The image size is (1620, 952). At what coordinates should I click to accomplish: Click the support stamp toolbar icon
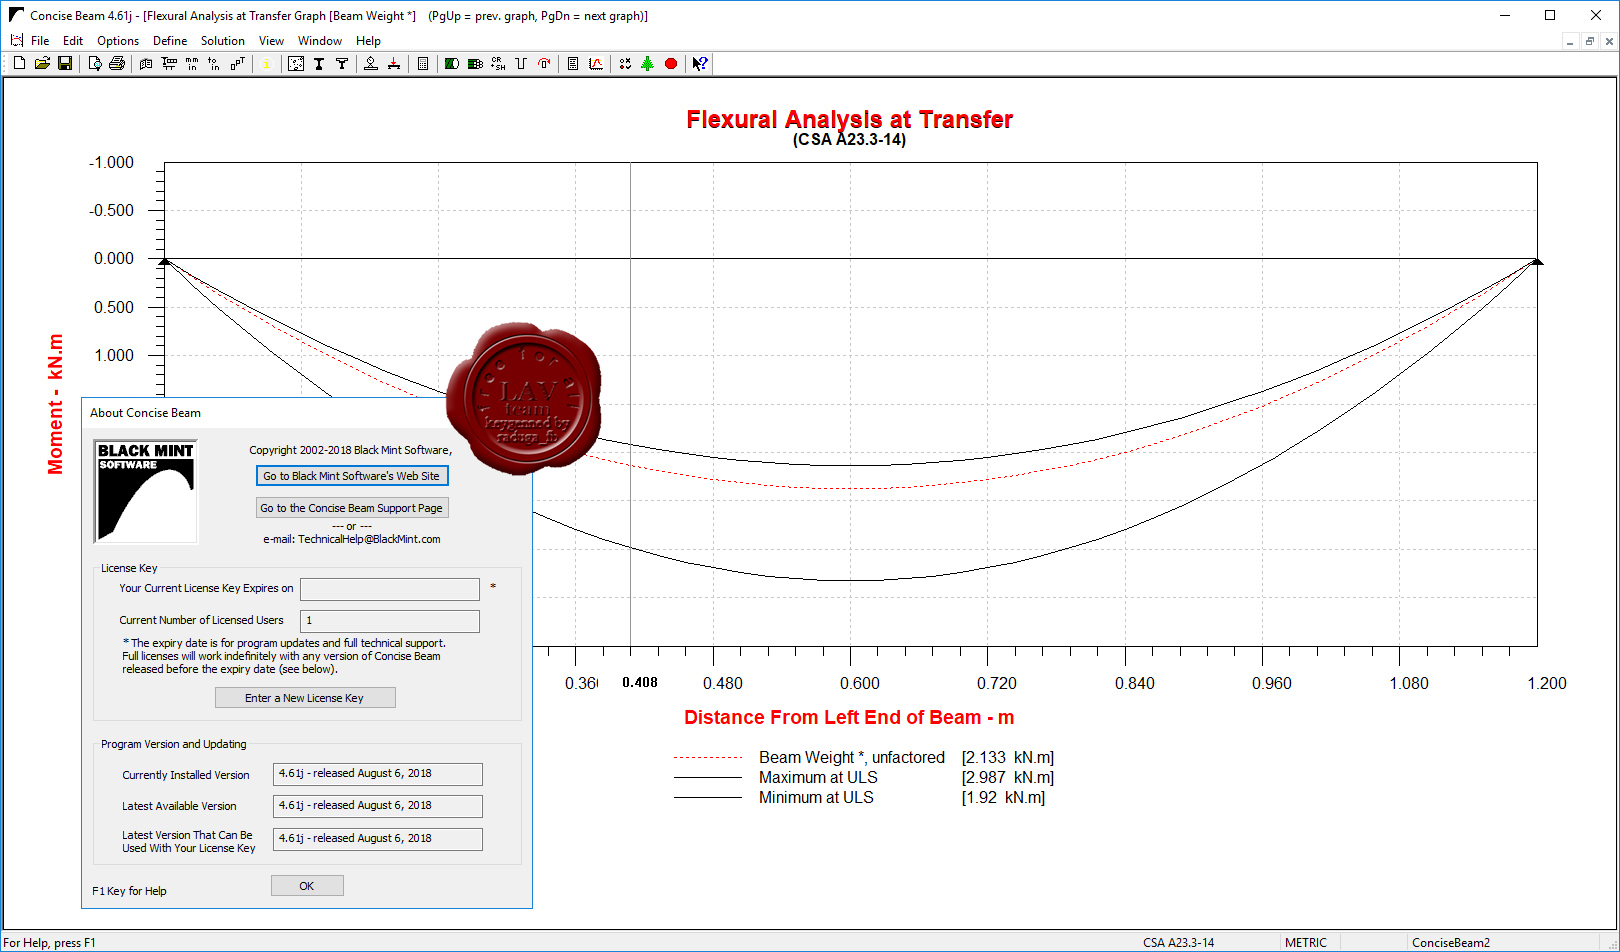point(371,63)
